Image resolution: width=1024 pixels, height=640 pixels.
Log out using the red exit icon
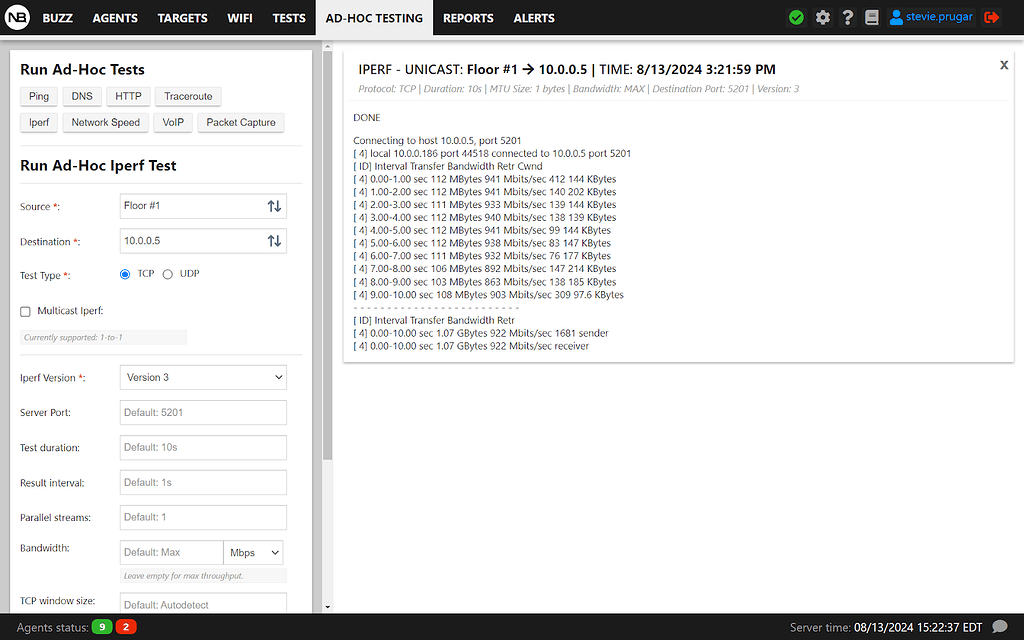coord(991,17)
